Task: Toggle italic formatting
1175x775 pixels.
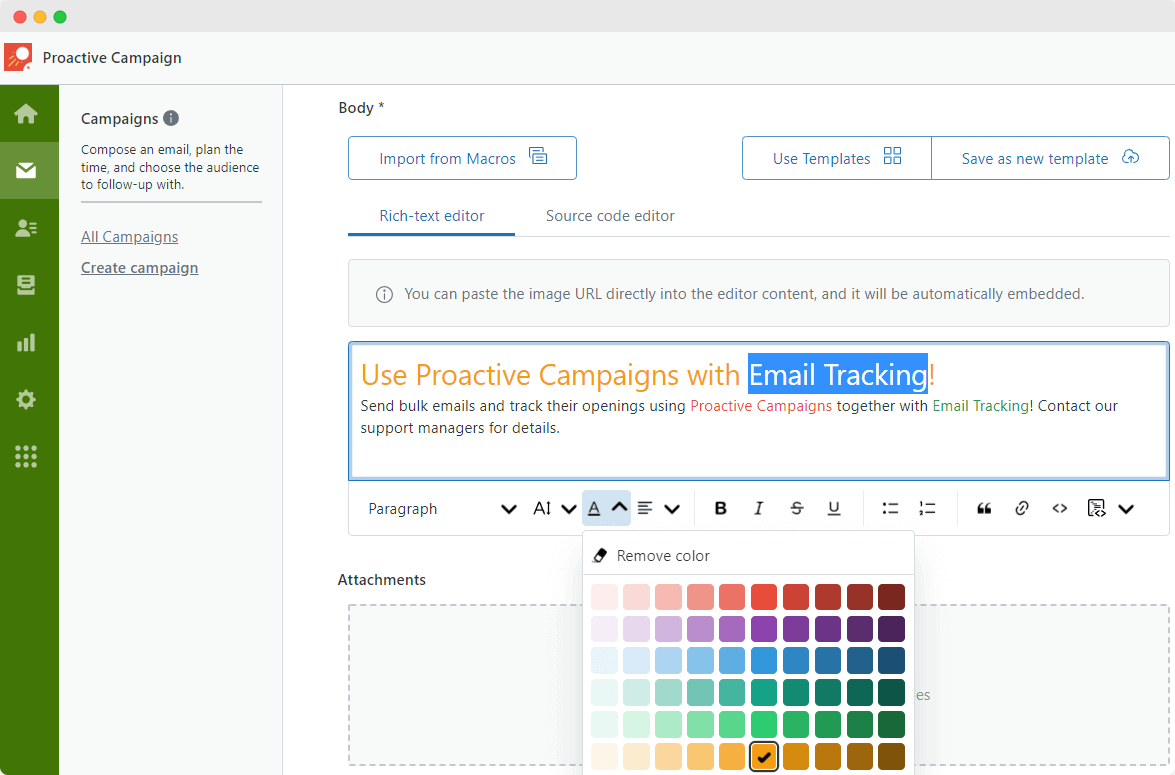Action: click(x=758, y=509)
